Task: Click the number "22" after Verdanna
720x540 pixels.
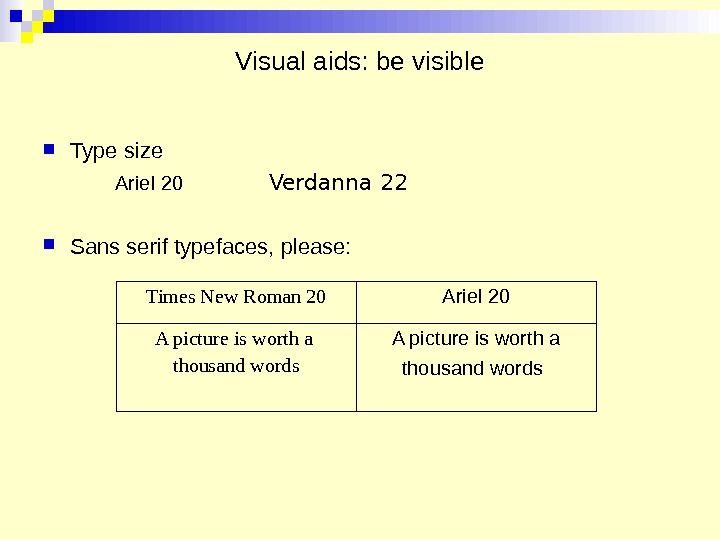Action: (x=394, y=183)
